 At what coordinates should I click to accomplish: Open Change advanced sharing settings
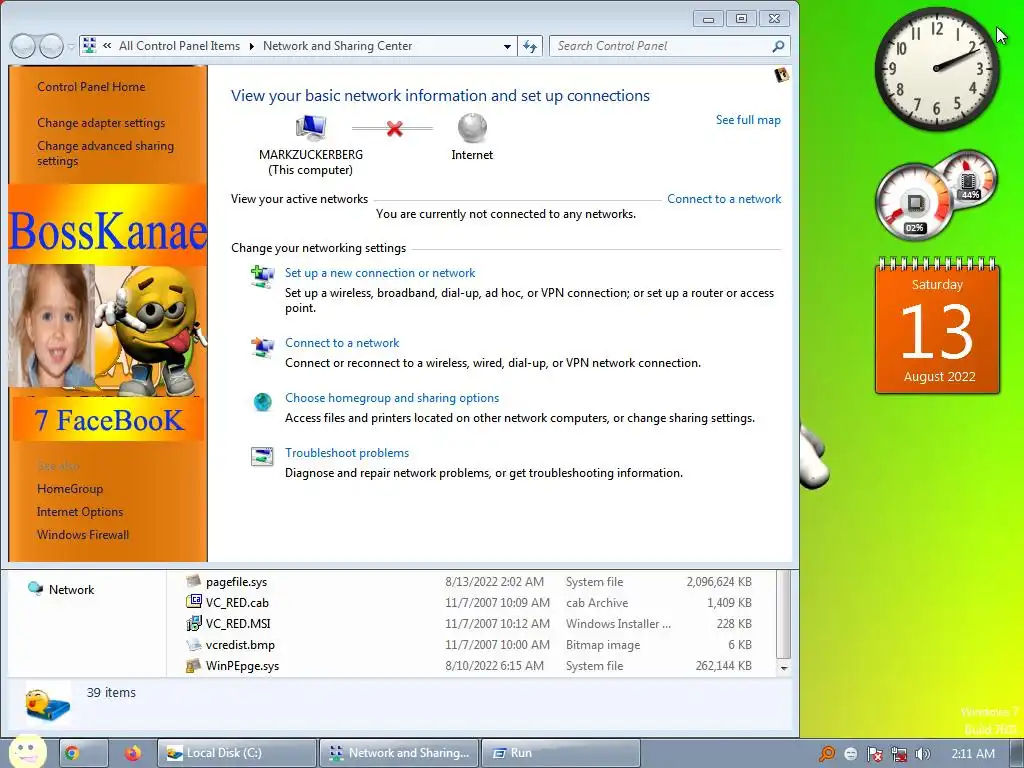(x=105, y=153)
